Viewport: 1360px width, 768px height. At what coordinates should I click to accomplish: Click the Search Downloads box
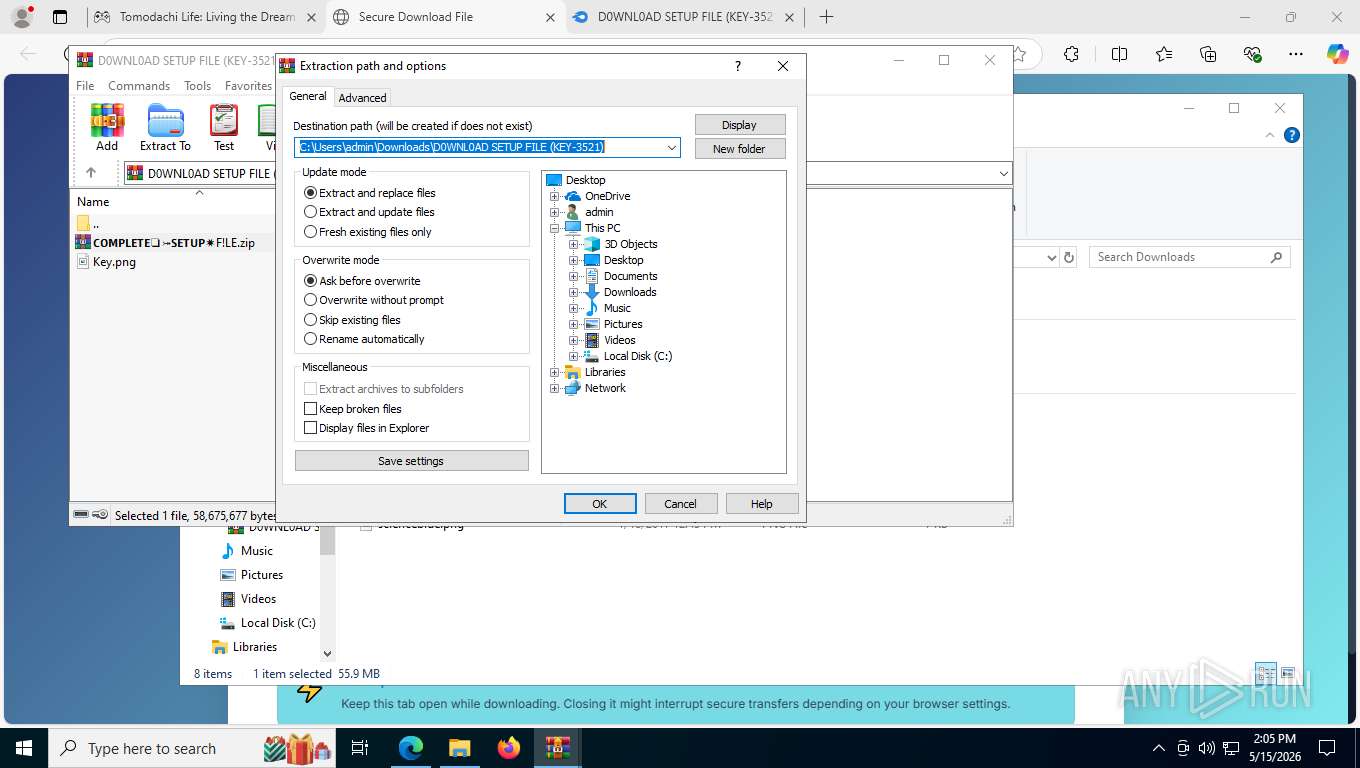[1190, 257]
